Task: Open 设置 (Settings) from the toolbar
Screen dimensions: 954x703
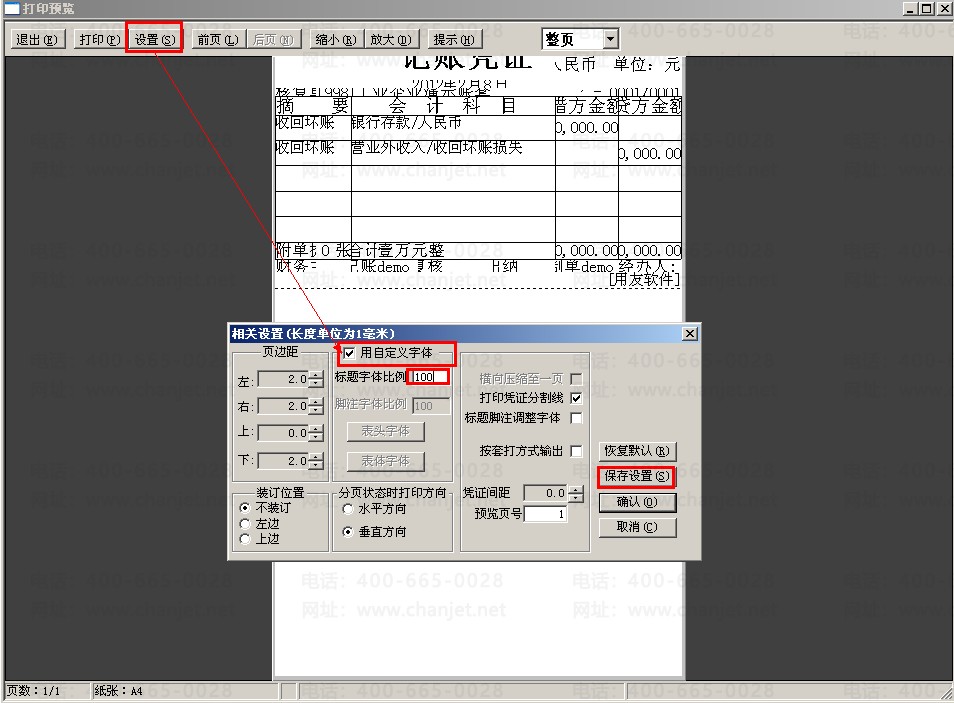Action: [155, 40]
